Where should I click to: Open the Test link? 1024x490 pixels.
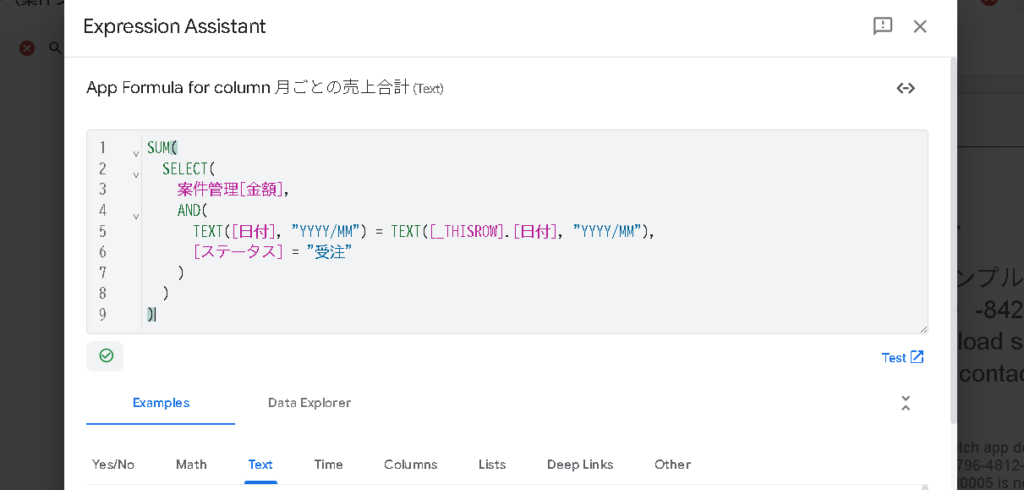902,357
